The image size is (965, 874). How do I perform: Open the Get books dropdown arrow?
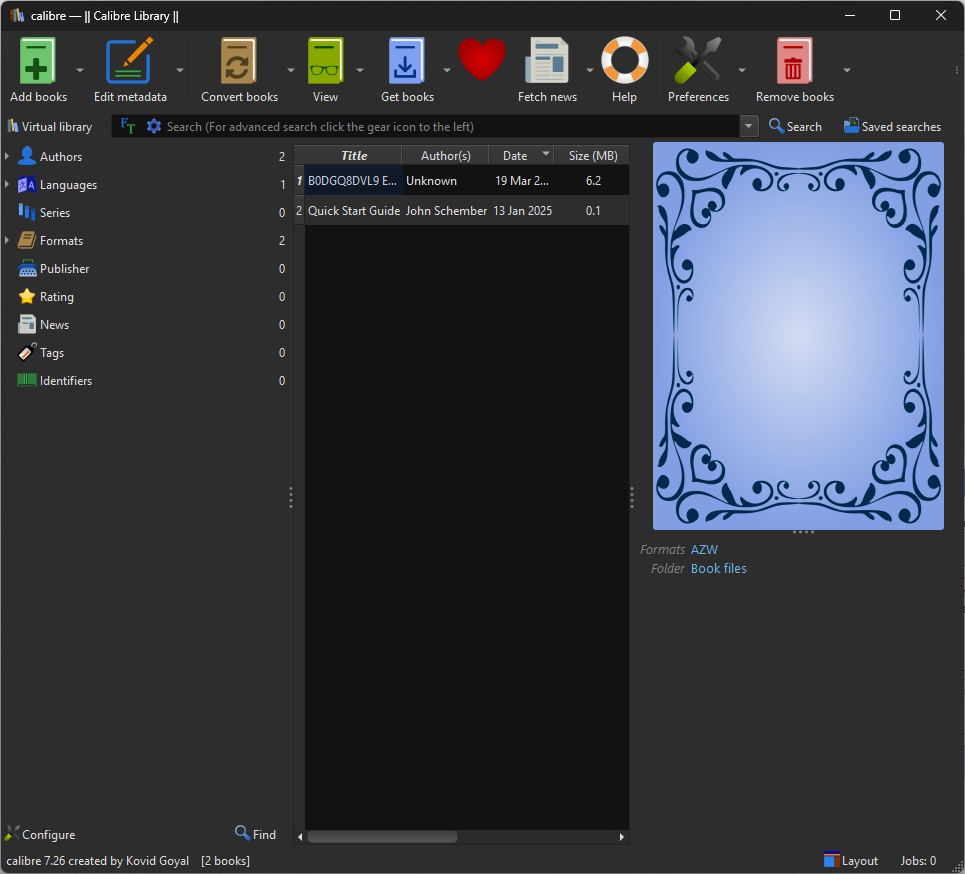(447, 70)
